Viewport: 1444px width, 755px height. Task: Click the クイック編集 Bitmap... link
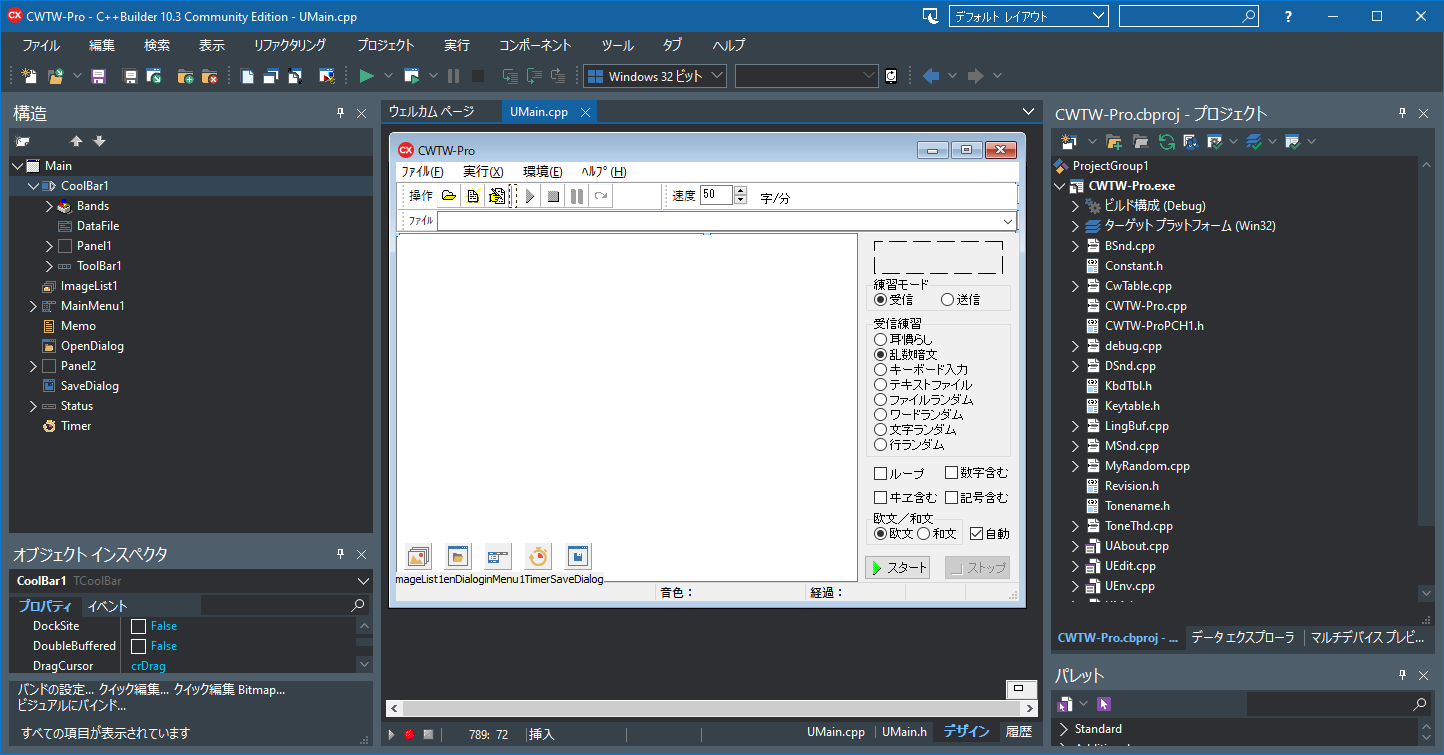click(229, 690)
